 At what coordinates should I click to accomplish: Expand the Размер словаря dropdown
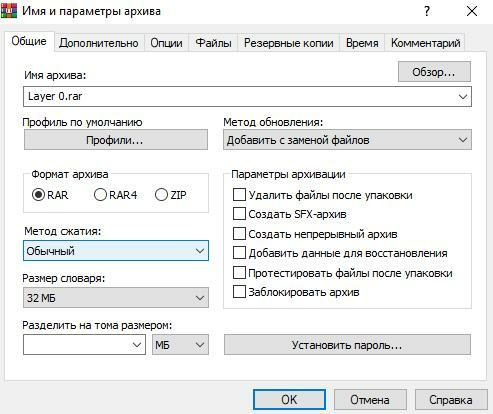tap(116, 298)
